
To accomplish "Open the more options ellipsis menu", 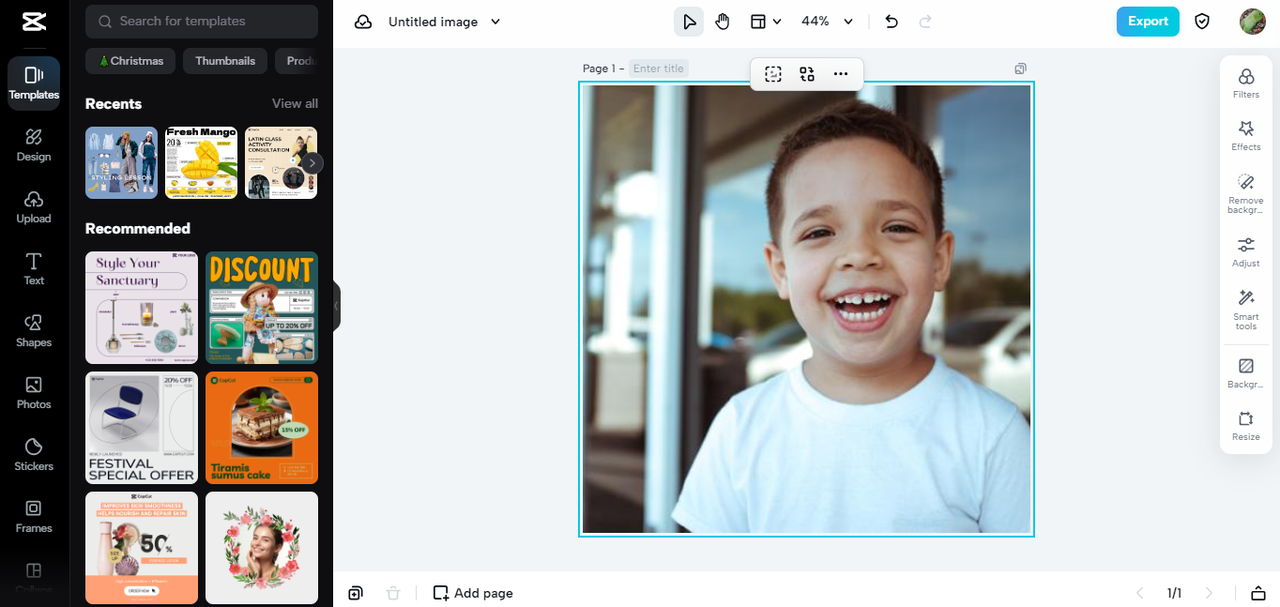I will click(841, 74).
